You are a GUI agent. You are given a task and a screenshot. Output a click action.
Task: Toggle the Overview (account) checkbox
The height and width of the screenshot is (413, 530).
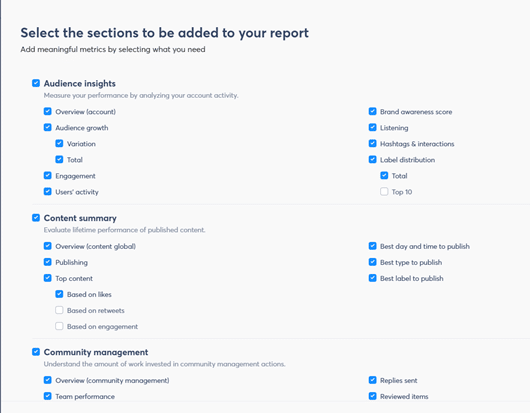coord(48,111)
